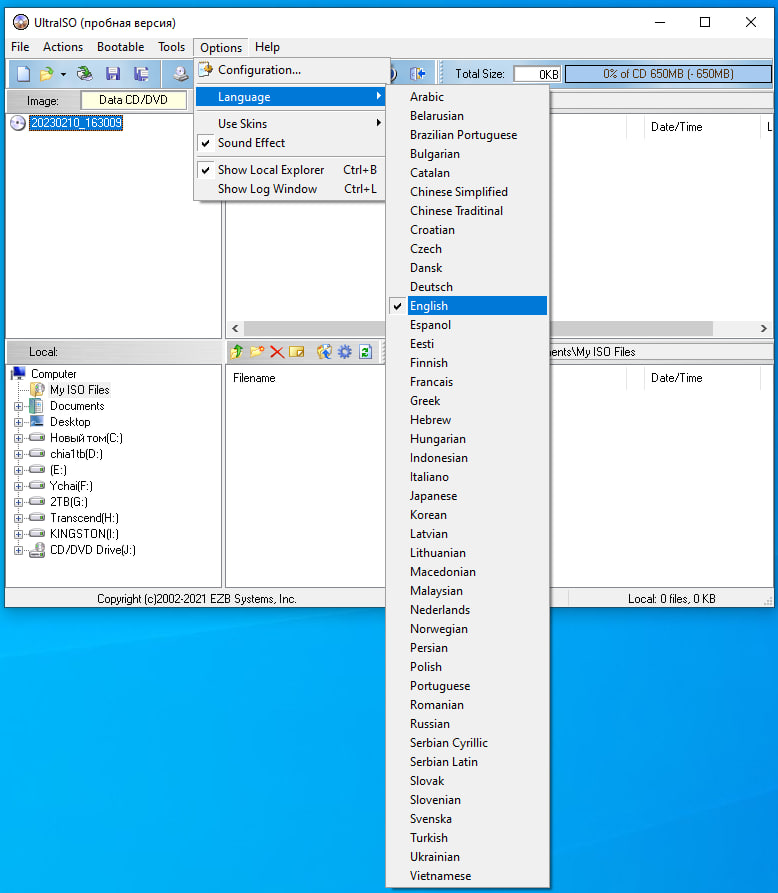Click the Documents folder icon in the tree
Image resolution: width=778 pixels, height=893 pixels.
coord(36,406)
